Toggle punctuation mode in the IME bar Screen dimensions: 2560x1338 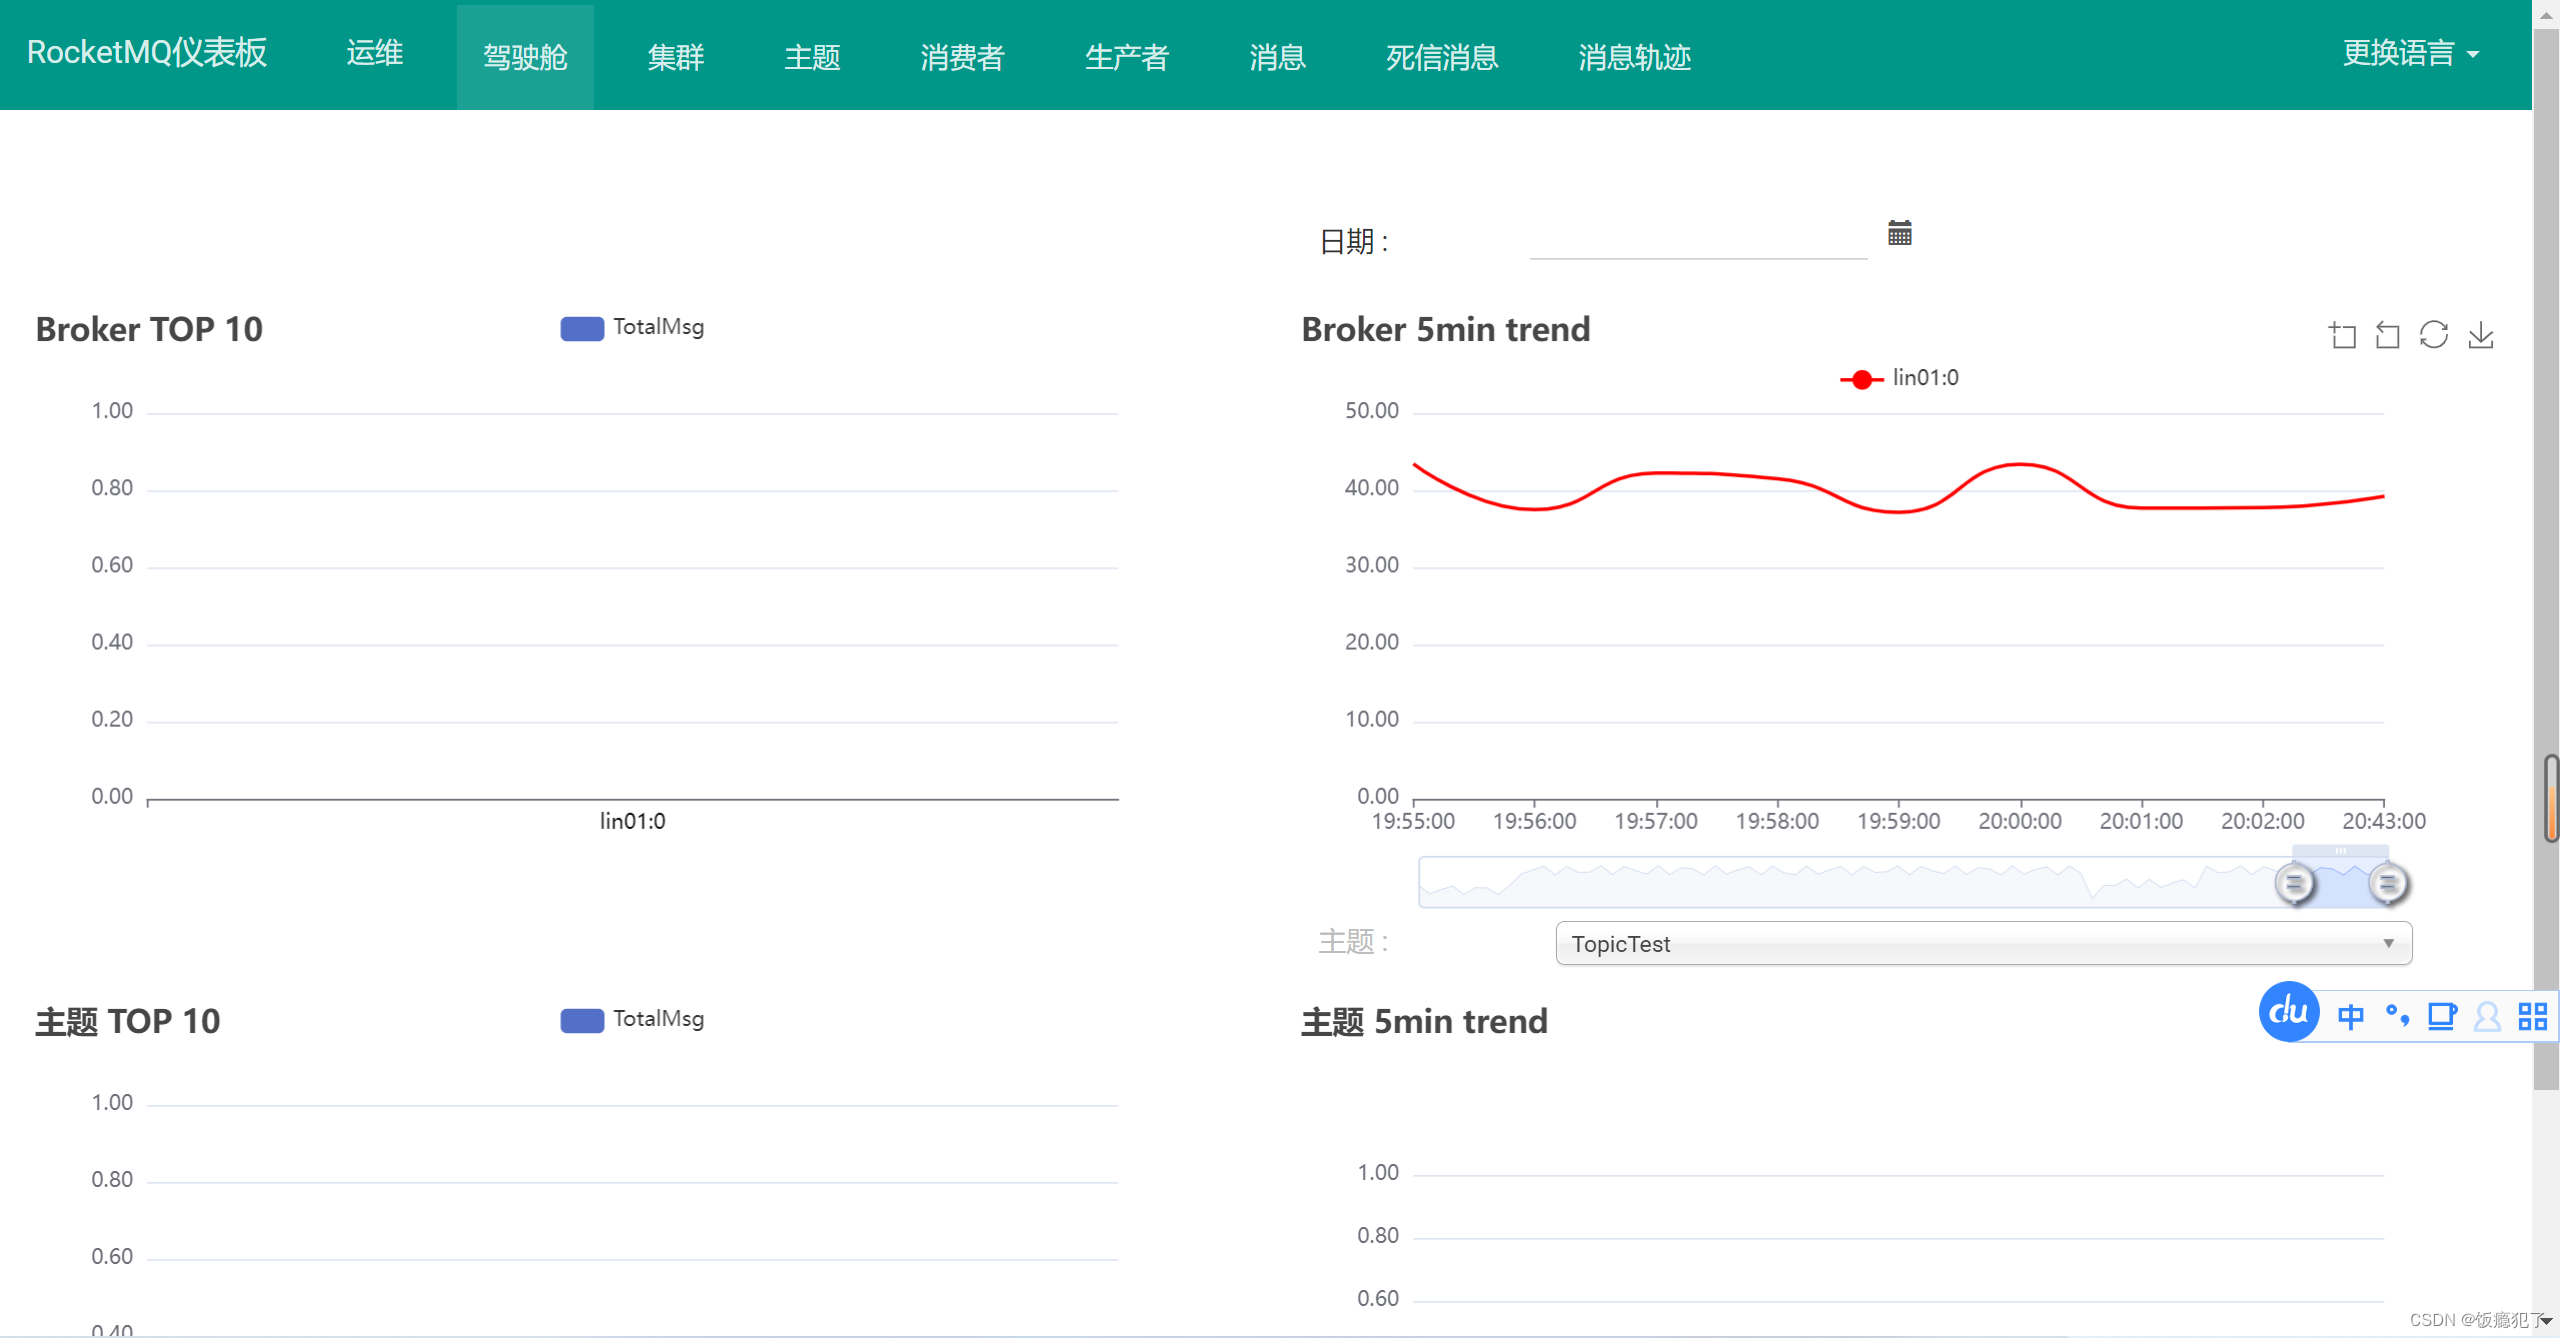[x=2396, y=1017]
